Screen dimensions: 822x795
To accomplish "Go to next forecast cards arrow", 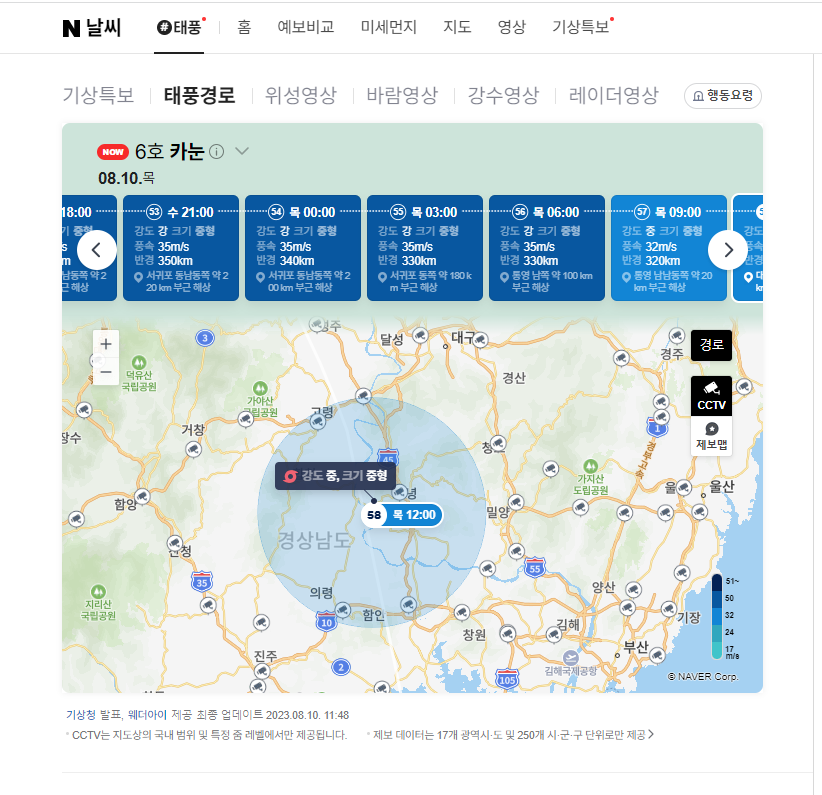I will 728,250.
